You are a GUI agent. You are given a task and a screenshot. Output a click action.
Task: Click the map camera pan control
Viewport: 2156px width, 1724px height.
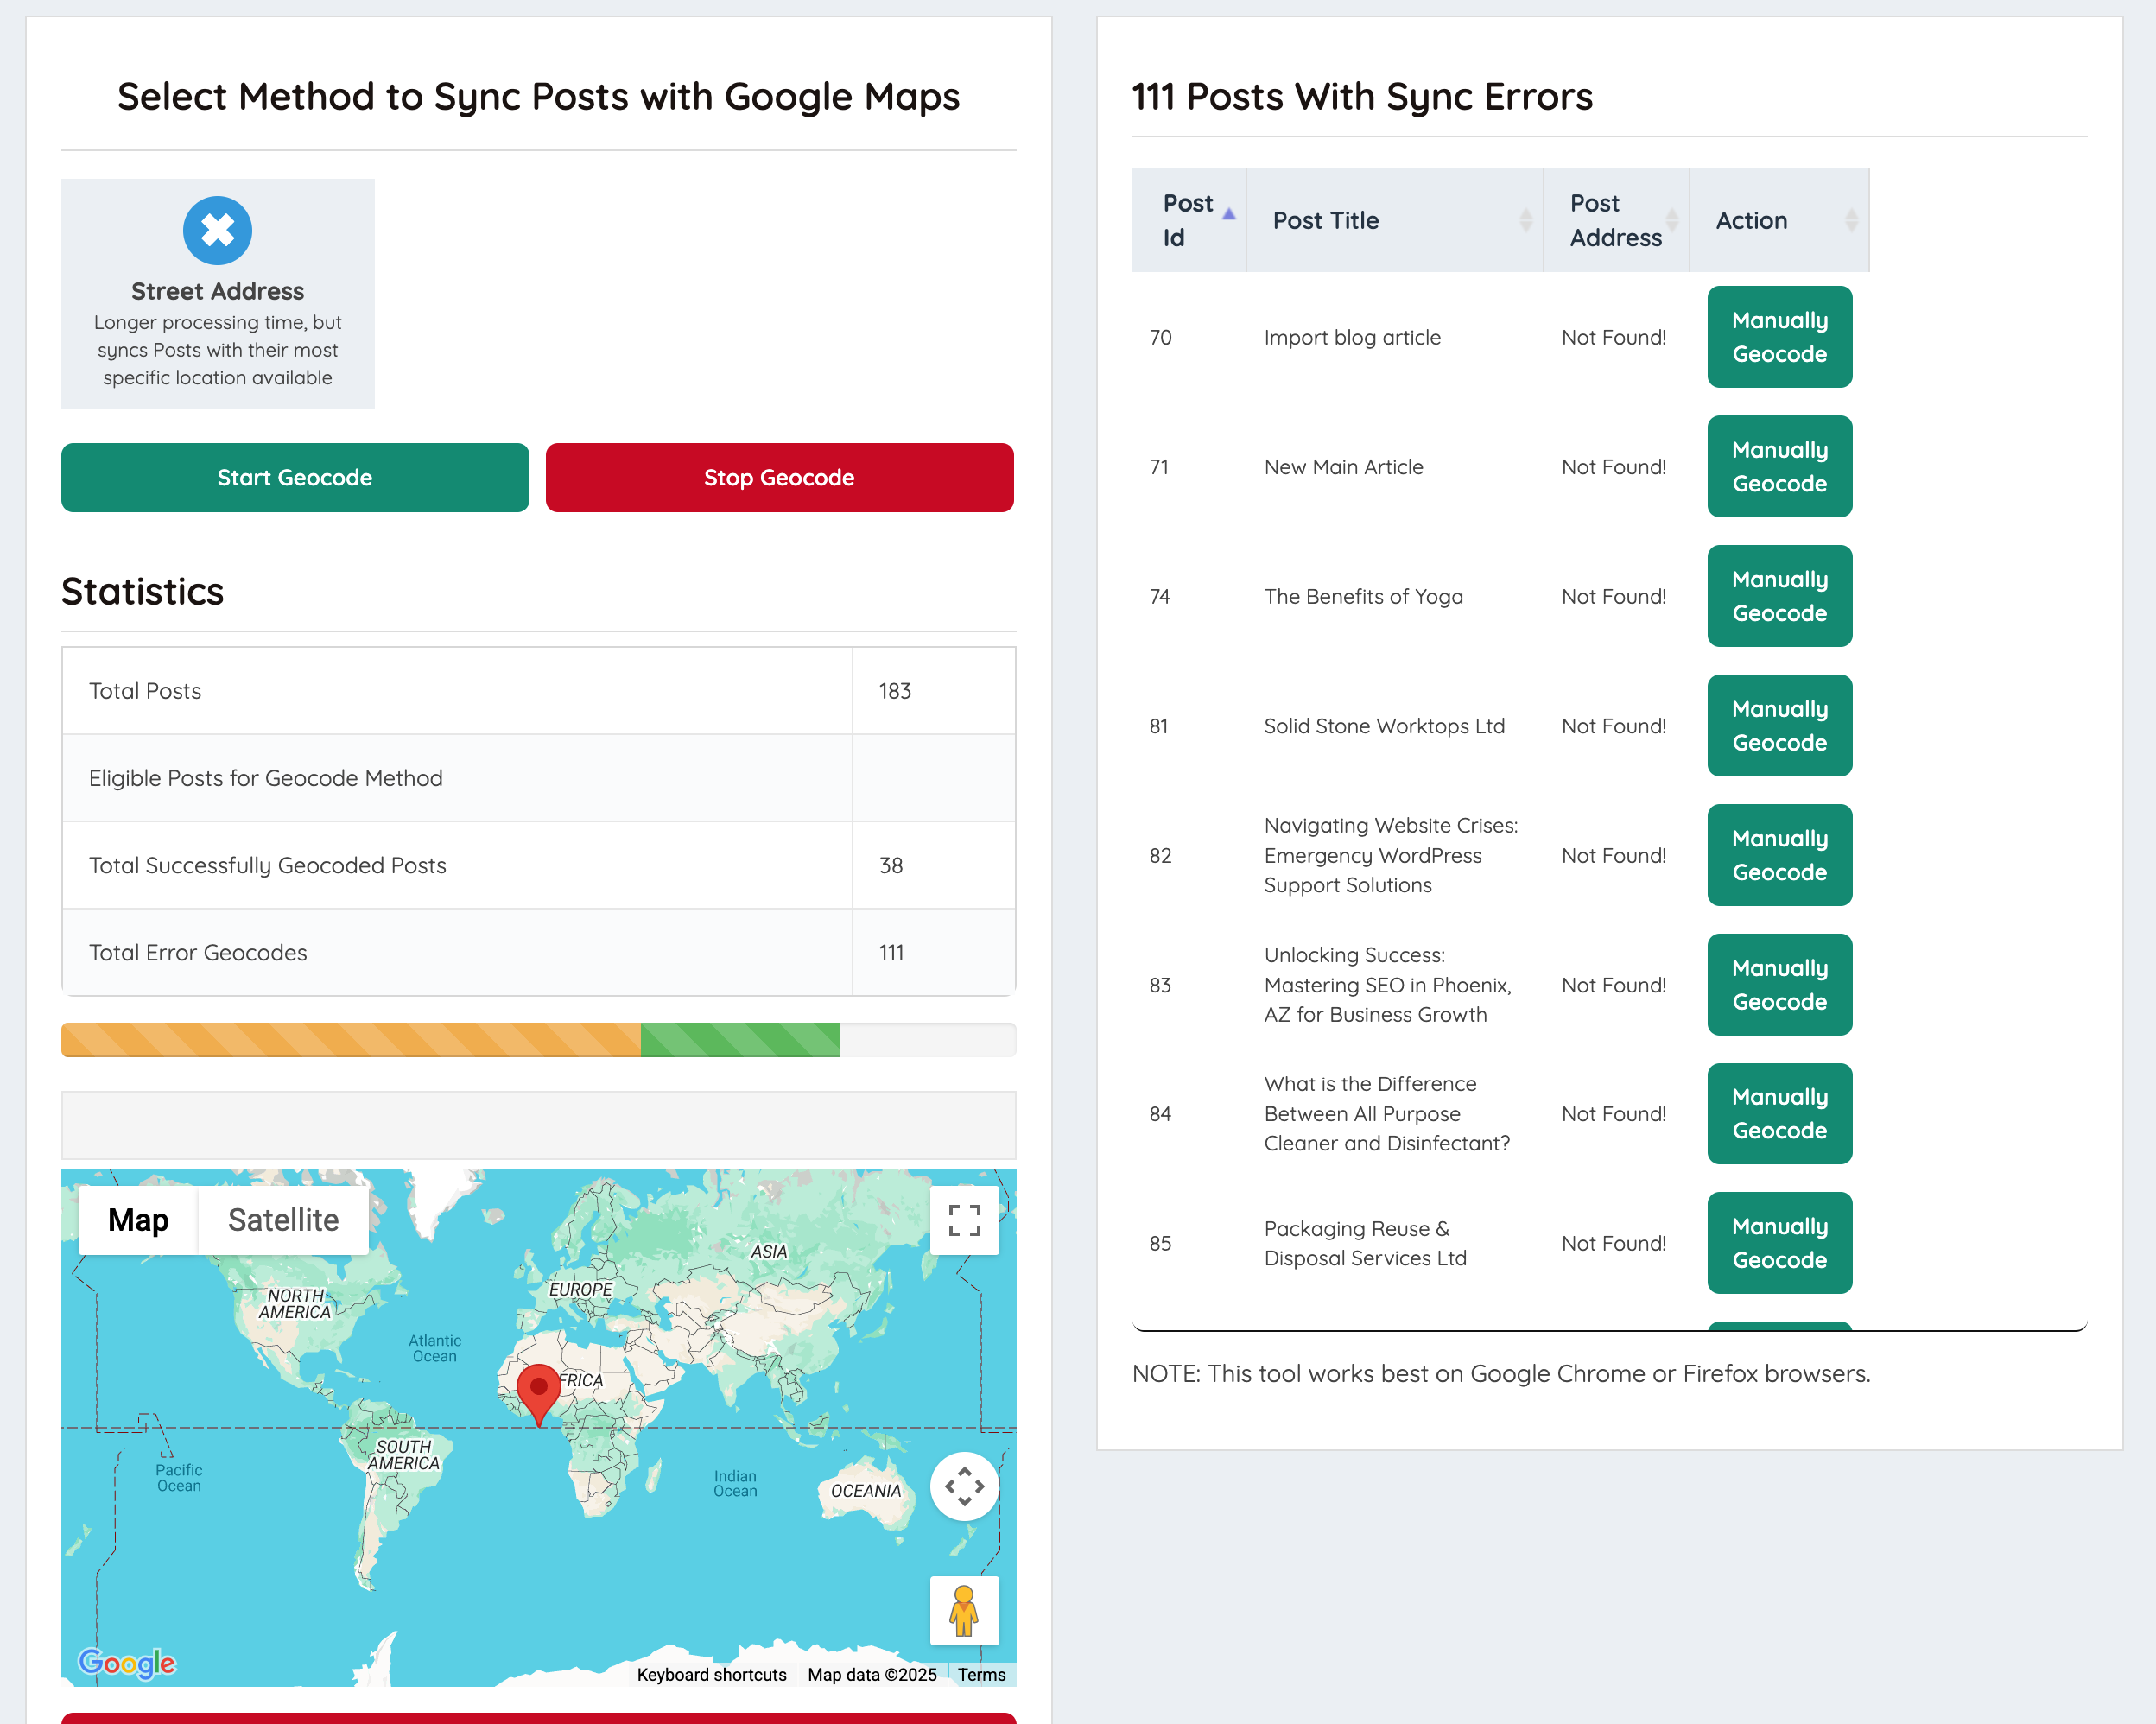[964, 1486]
